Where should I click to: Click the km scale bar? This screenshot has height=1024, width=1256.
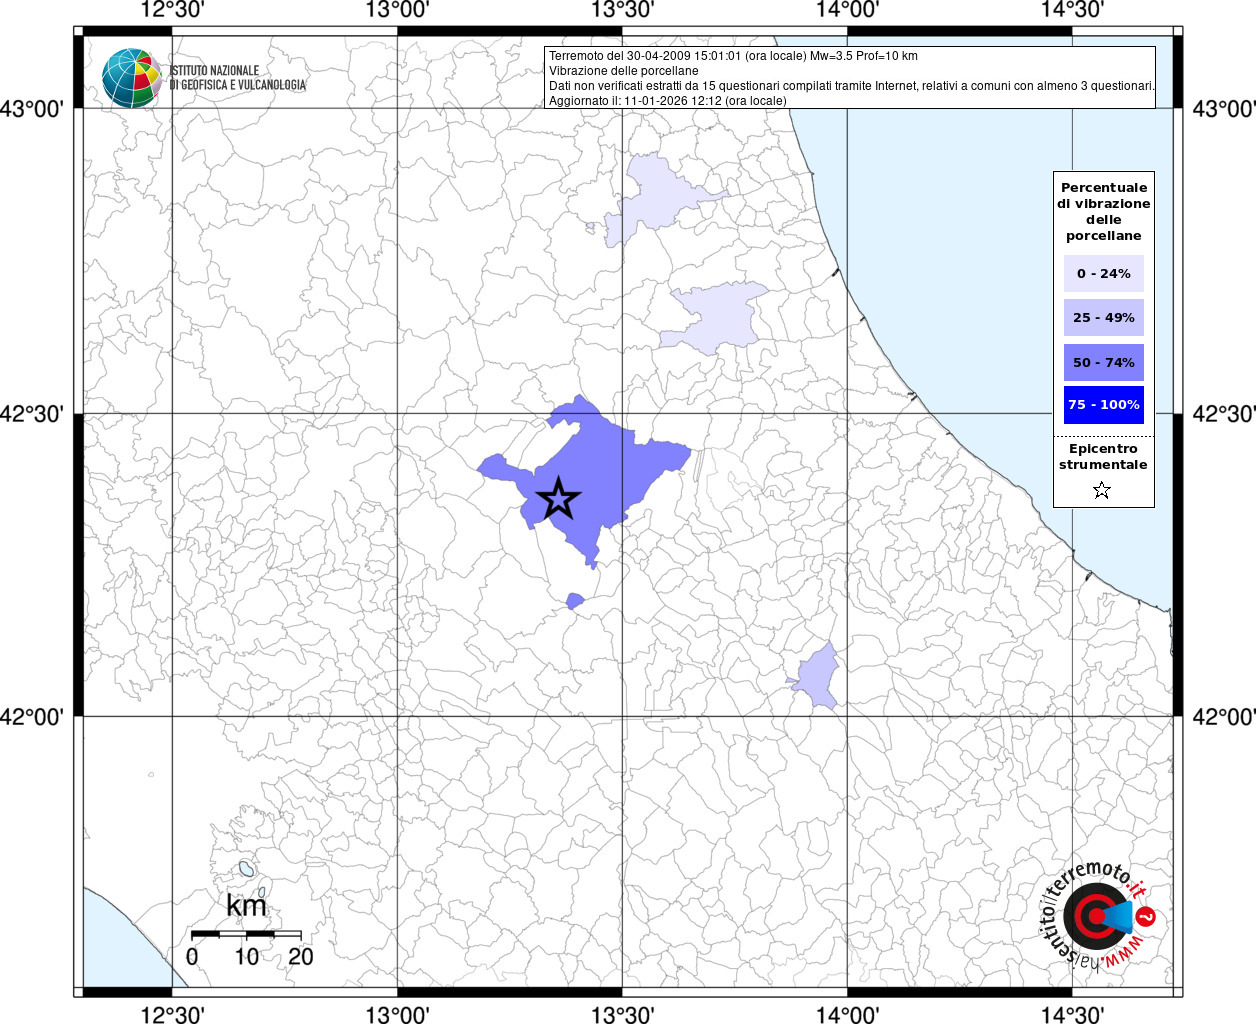pos(246,934)
